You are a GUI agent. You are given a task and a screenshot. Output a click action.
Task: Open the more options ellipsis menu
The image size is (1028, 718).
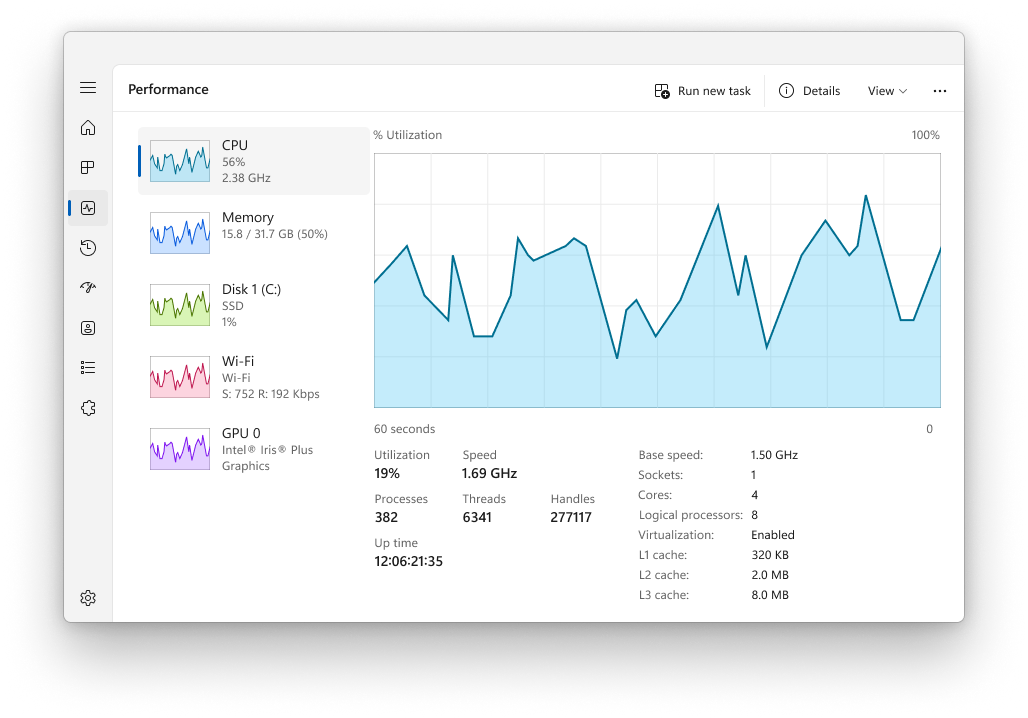939,90
